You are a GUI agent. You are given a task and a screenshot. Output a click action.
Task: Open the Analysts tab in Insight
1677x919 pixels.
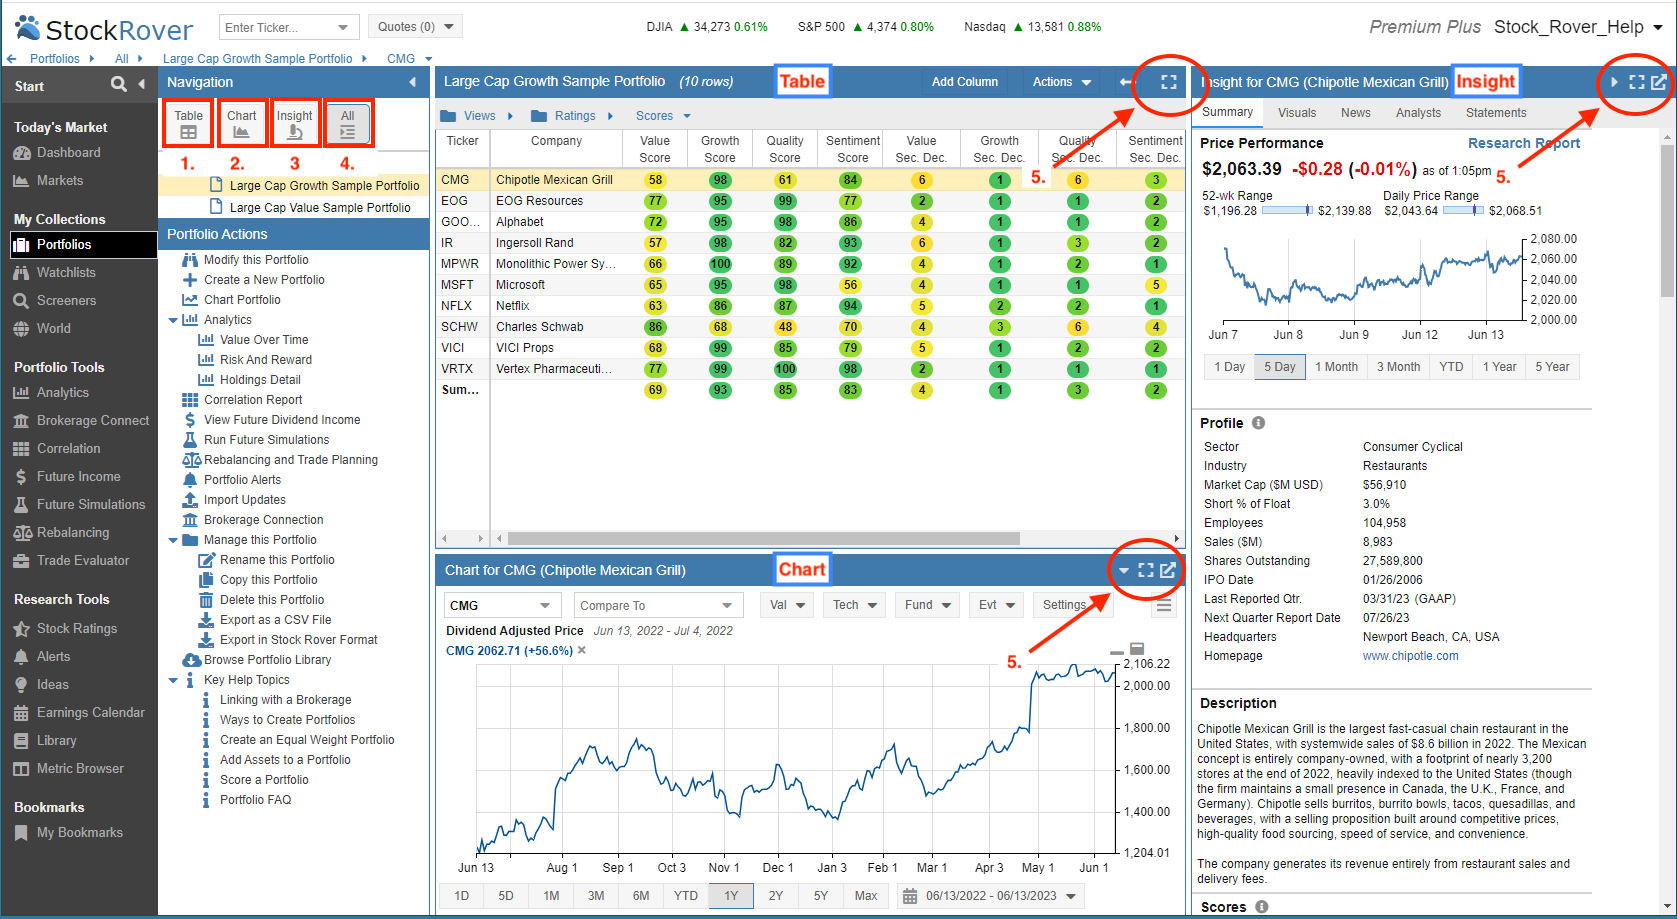point(1418,113)
